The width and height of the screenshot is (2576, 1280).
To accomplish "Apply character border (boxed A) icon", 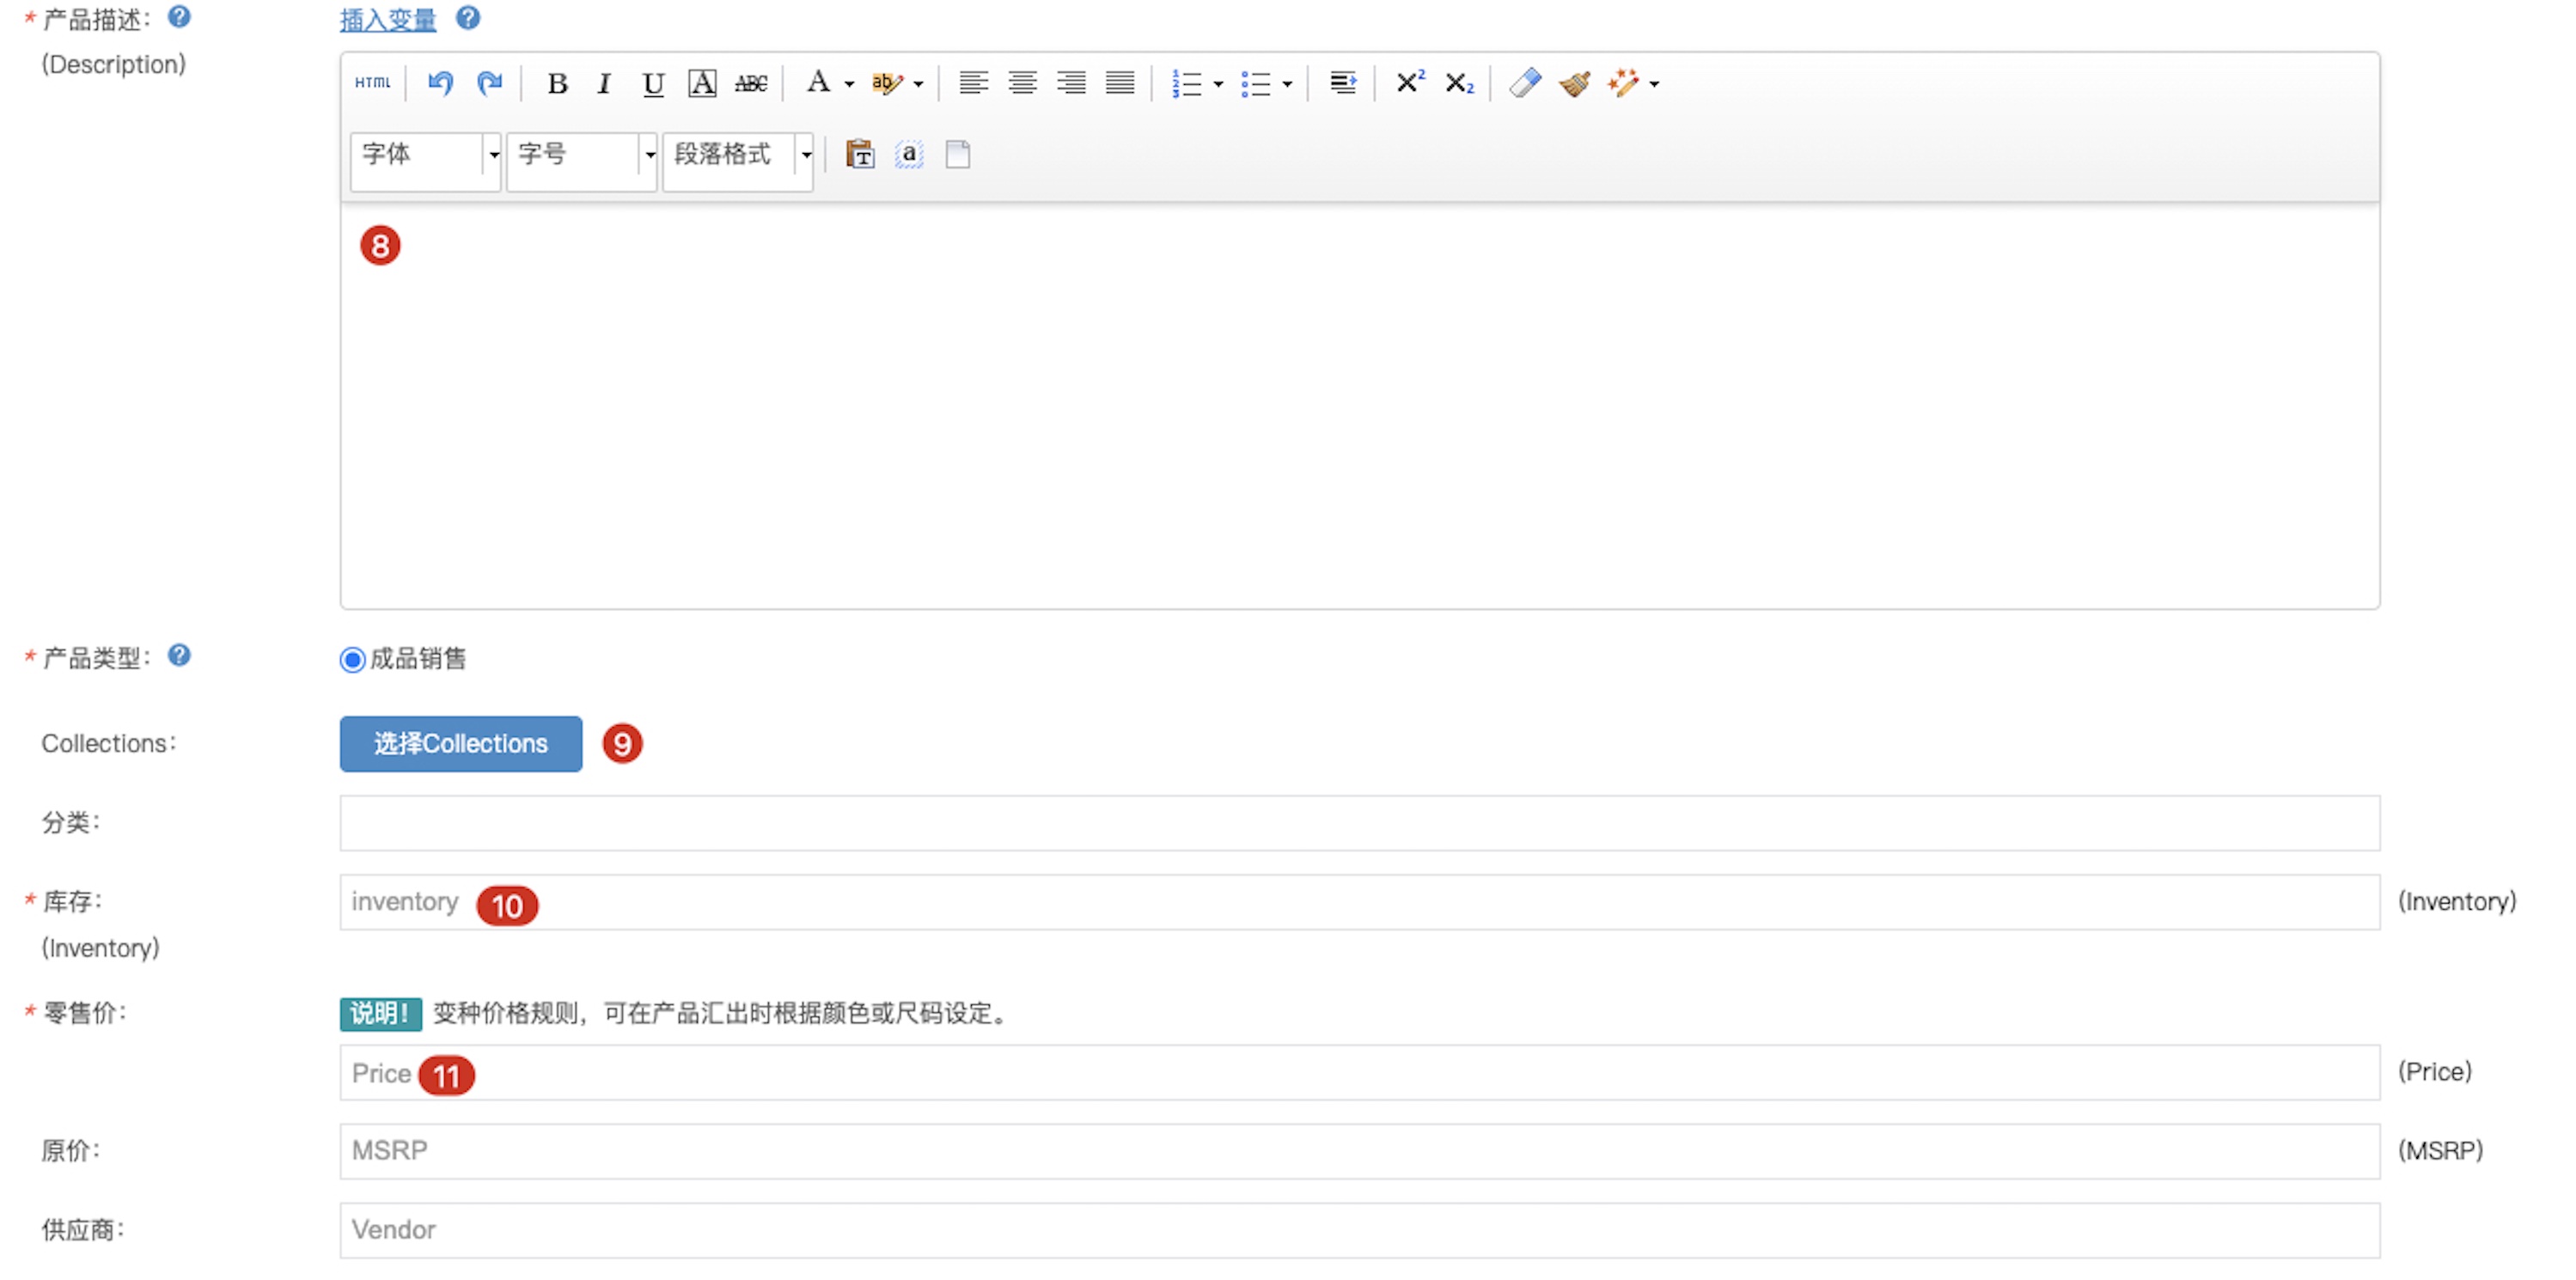I will click(x=702, y=83).
